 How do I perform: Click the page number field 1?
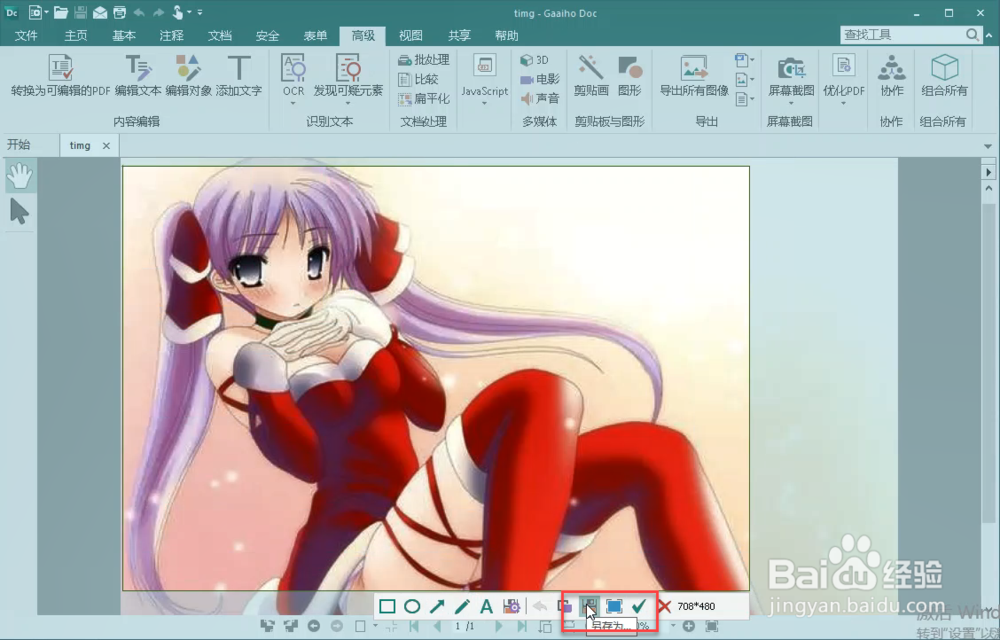click(458, 627)
